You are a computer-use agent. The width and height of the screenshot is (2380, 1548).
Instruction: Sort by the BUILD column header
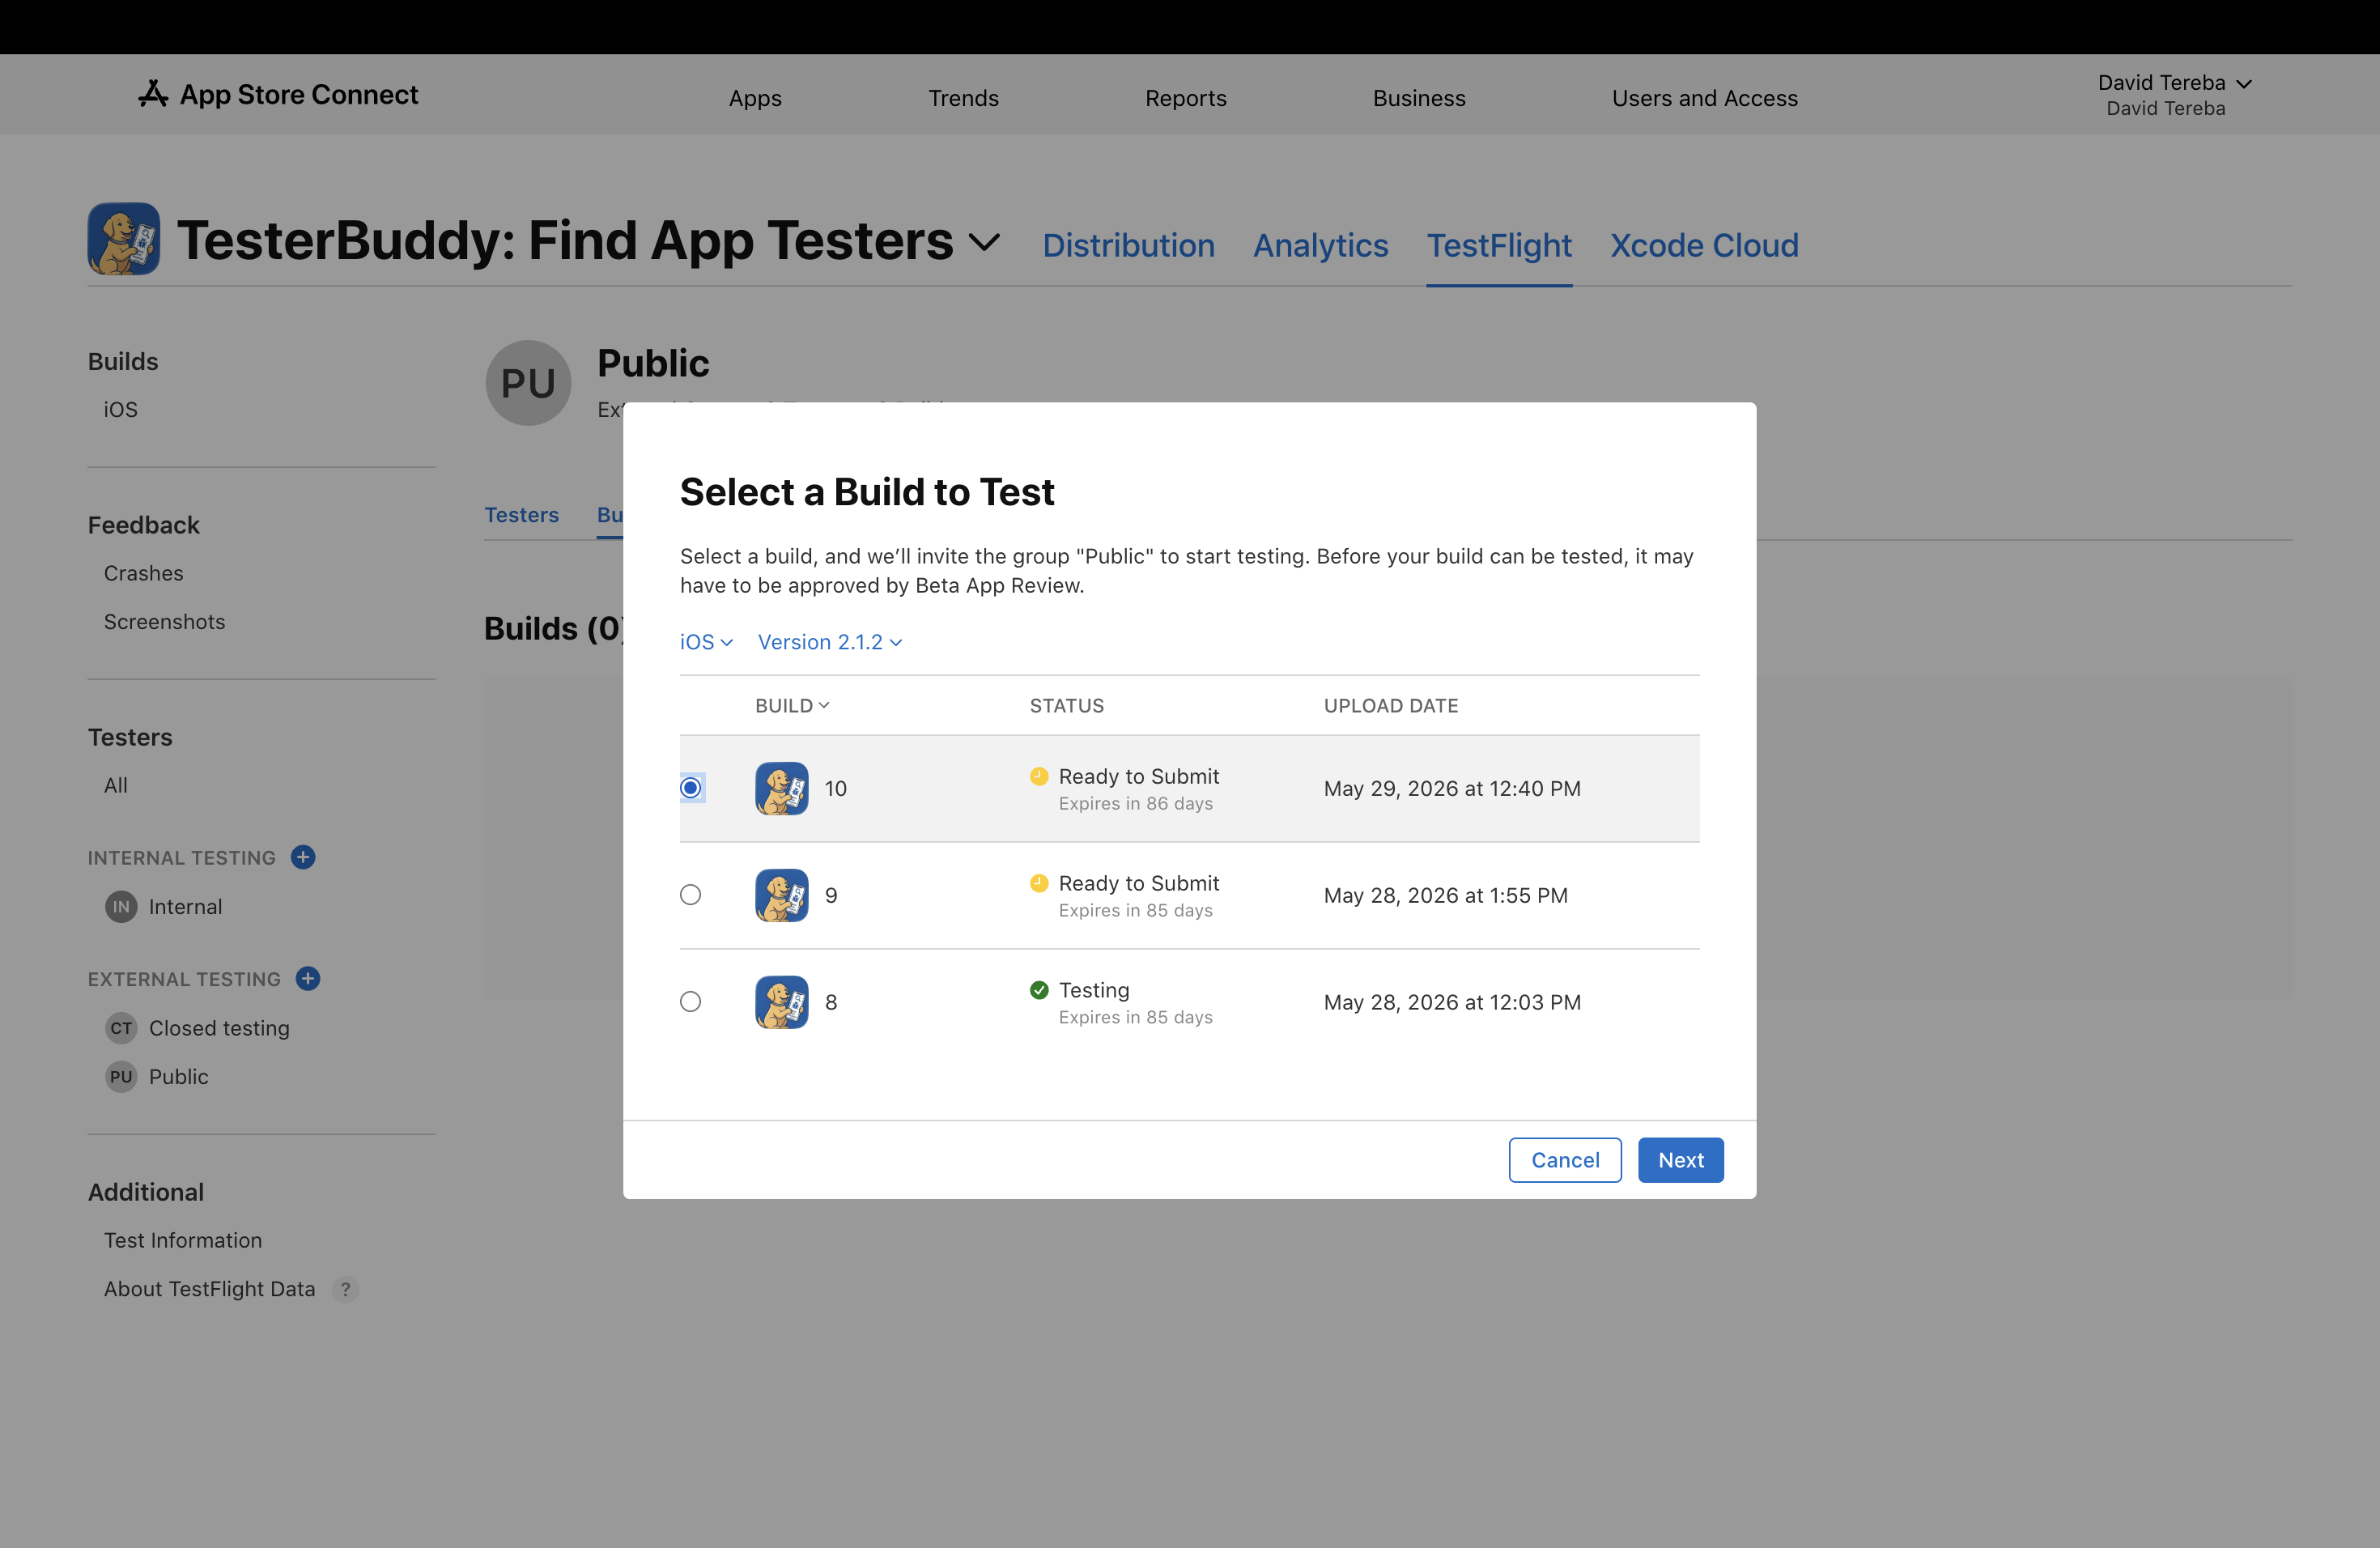792,706
